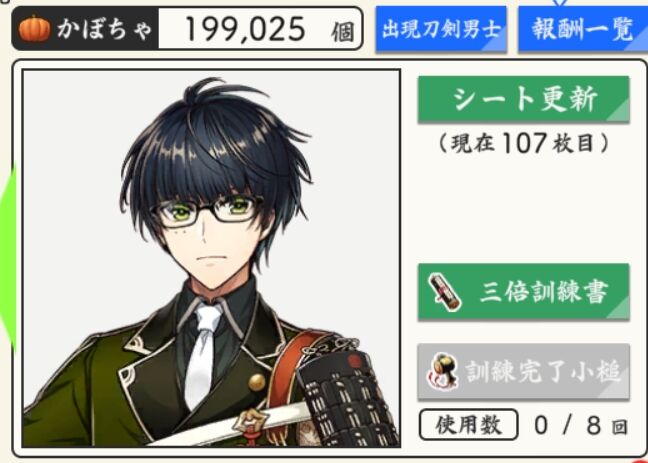The image size is (648, 463).
Task: Click the 0 / 8 回 usage counter
Action: click(581, 425)
